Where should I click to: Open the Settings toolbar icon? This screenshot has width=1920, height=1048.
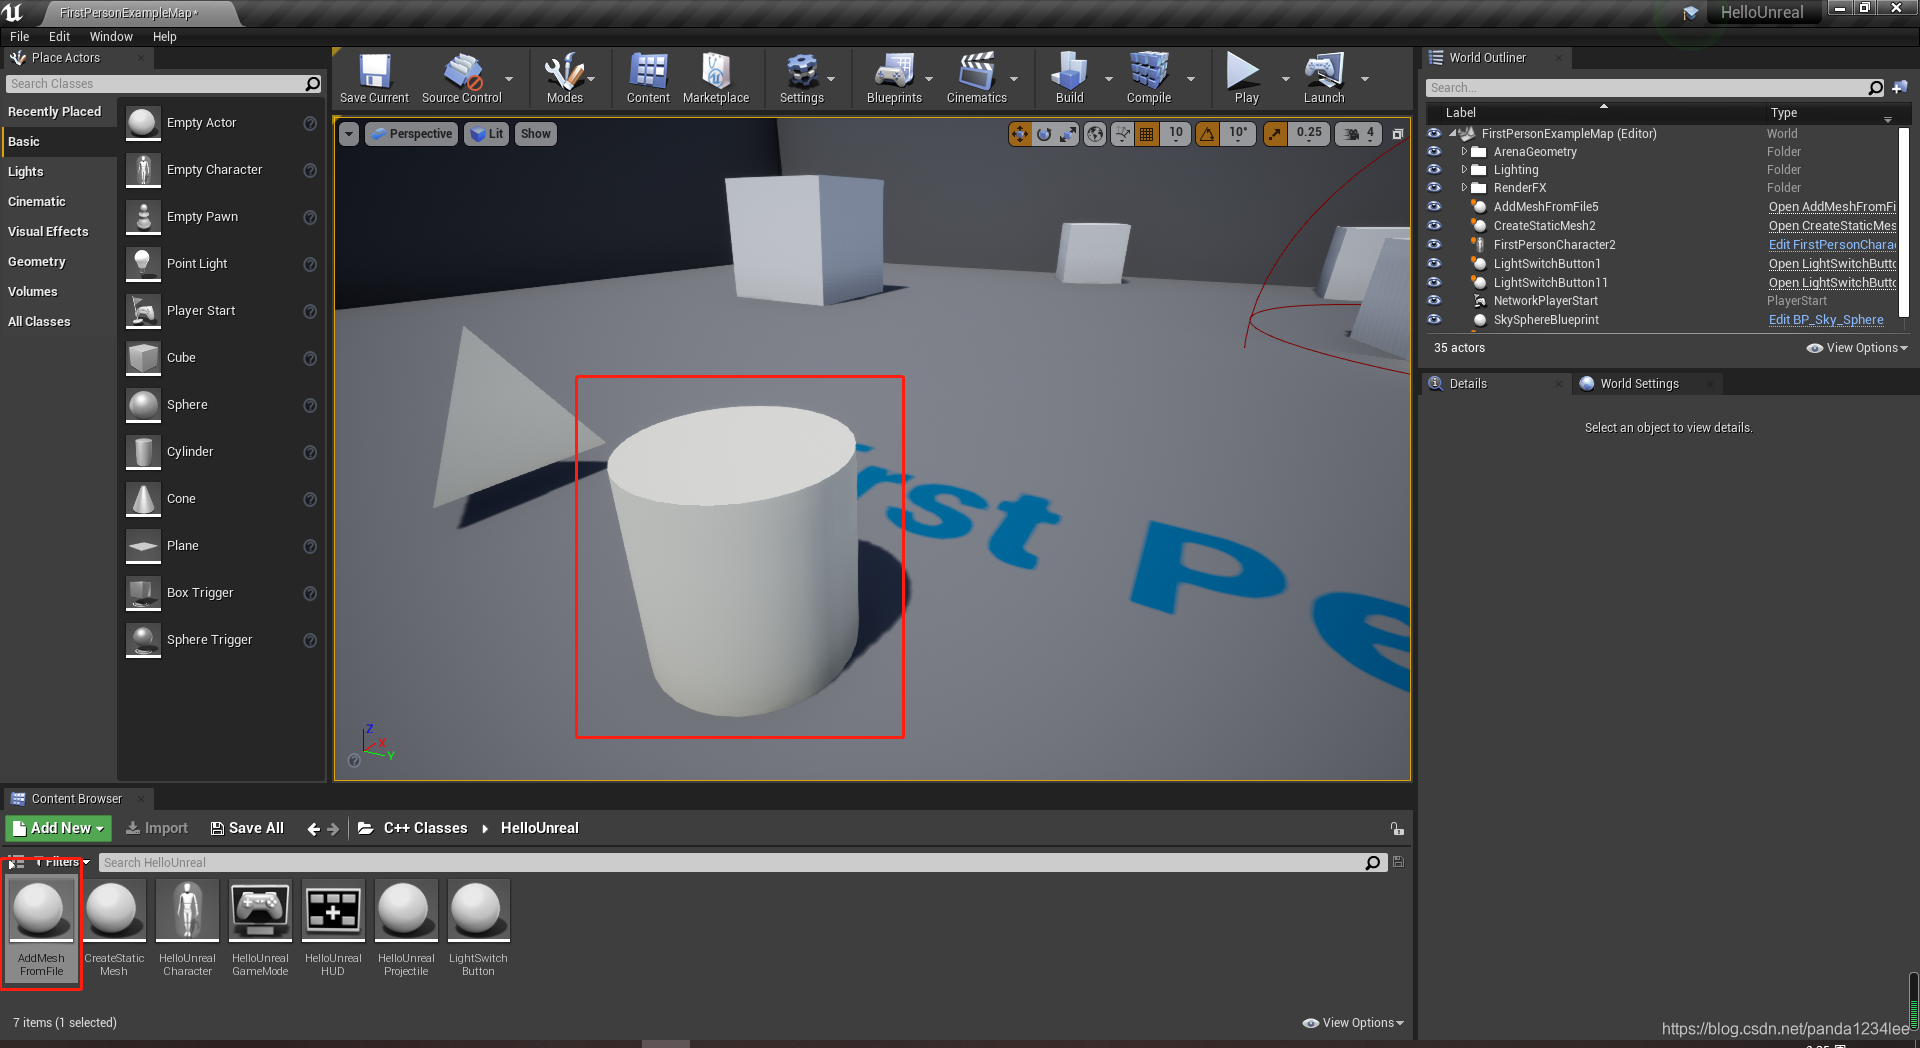coord(802,78)
